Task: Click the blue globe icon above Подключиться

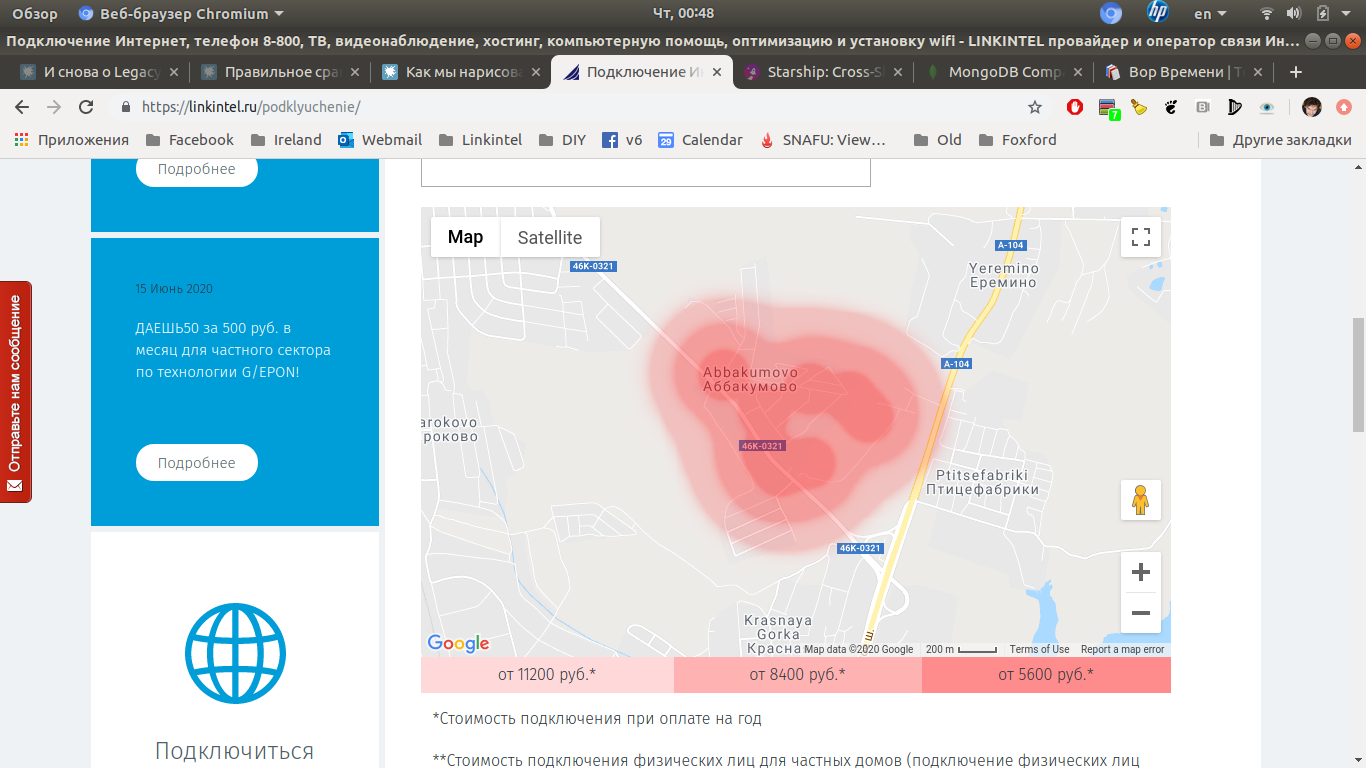Action: [x=235, y=654]
